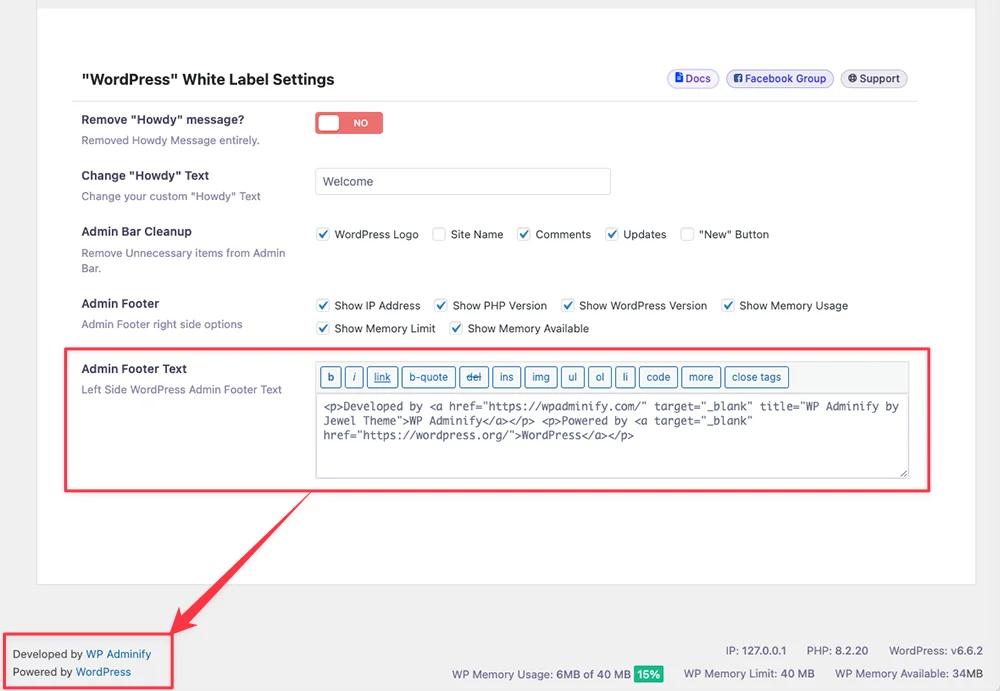Click the Admin Footer right side options description

point(162,324)
